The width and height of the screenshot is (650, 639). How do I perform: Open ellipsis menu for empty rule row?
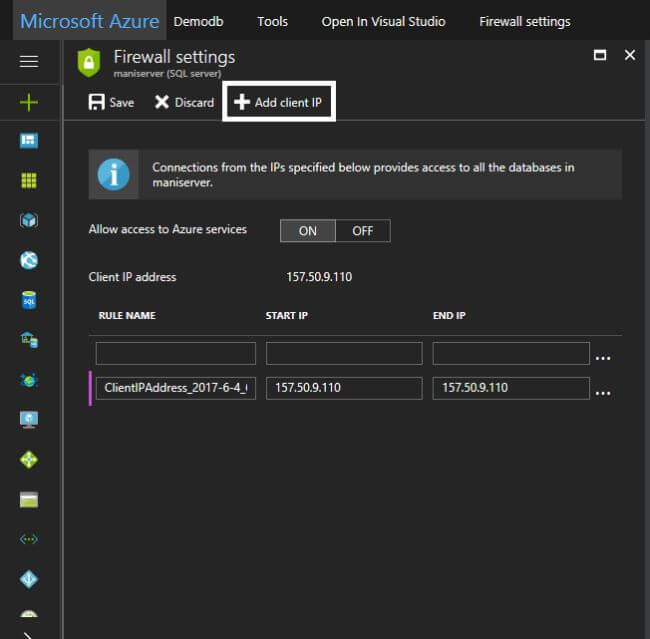[x=603, y=357]
